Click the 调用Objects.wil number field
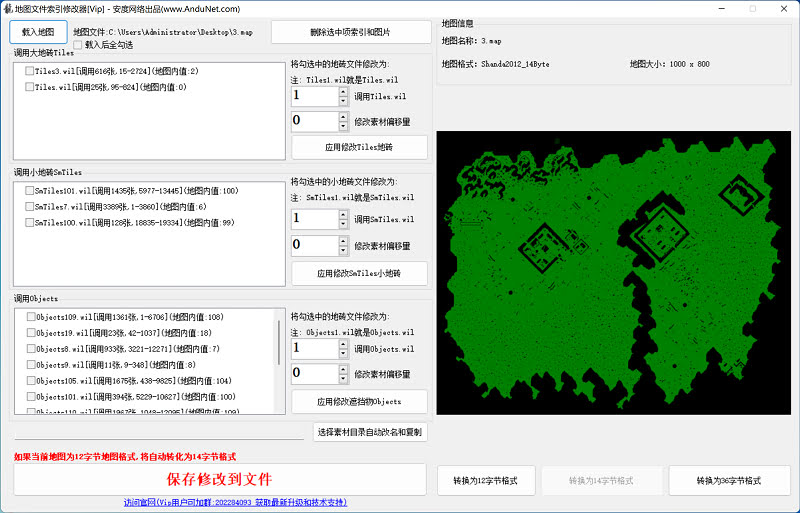Image resolution: width=800 pixels, height=513 pixels. pos(315,349)
